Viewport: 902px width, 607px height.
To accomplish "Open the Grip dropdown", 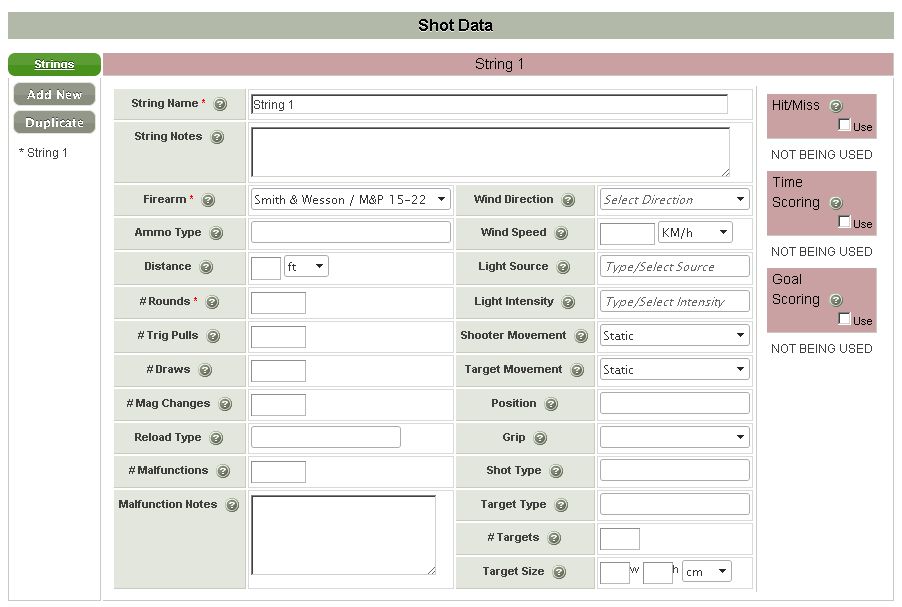I will pos(674,438).
